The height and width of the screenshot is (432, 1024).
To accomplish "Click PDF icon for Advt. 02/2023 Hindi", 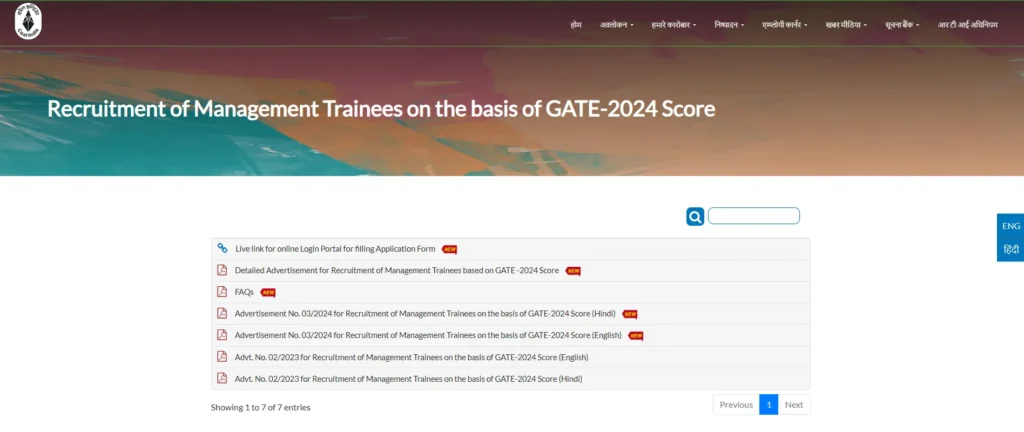I will 222,379.
